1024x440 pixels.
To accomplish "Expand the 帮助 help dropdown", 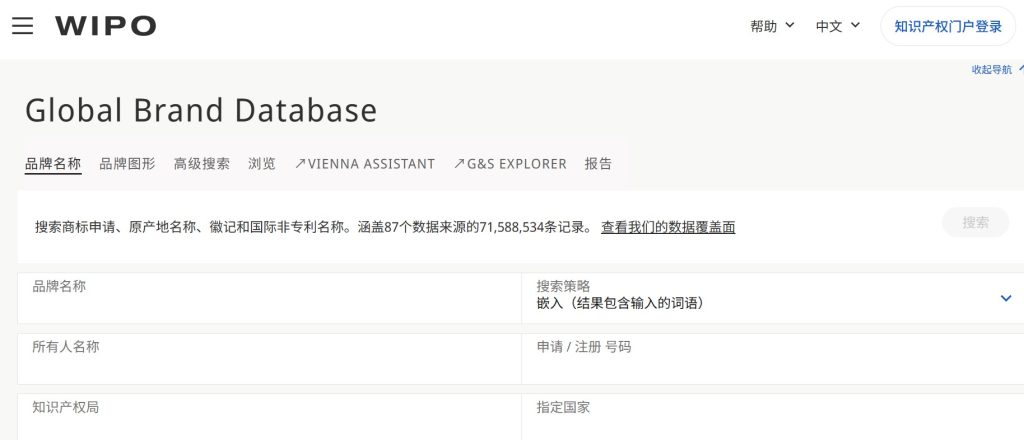I will (x=772, y=26).
